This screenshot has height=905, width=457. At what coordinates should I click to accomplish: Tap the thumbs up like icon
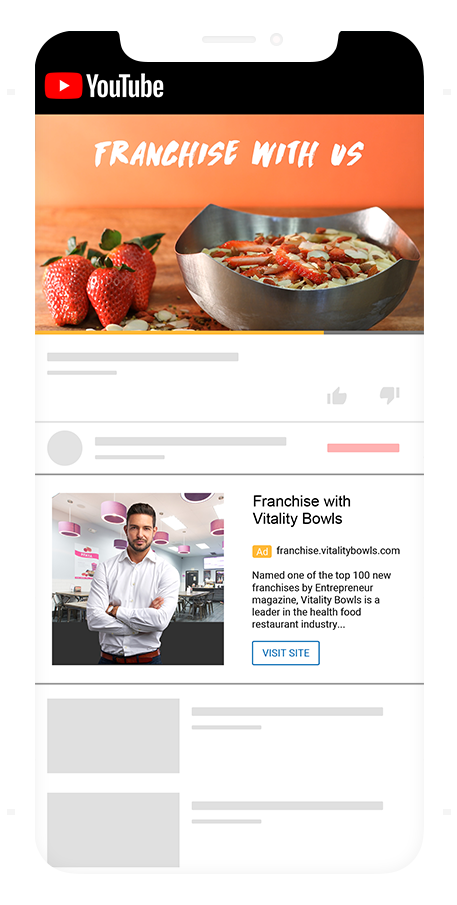pyautogui.click(x=336, y=395)
